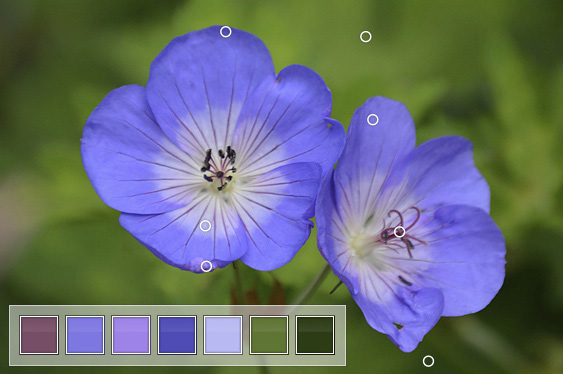The height and width of the screenshot is (374, 563).
Task: Select sample marker on left flower's bottom petal edge
Action: click(206, 266)
